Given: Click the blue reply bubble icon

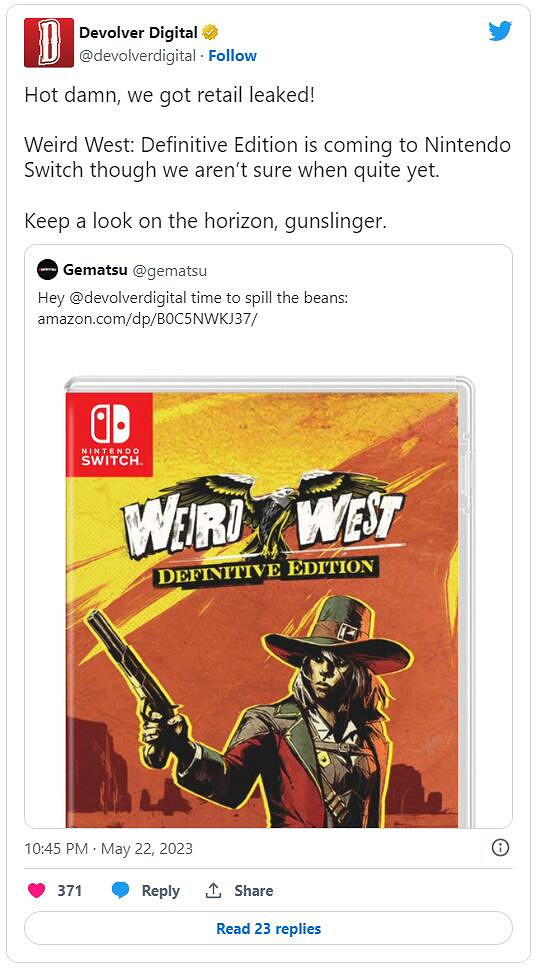Looking at the screenshot, I should pos(120,890).
